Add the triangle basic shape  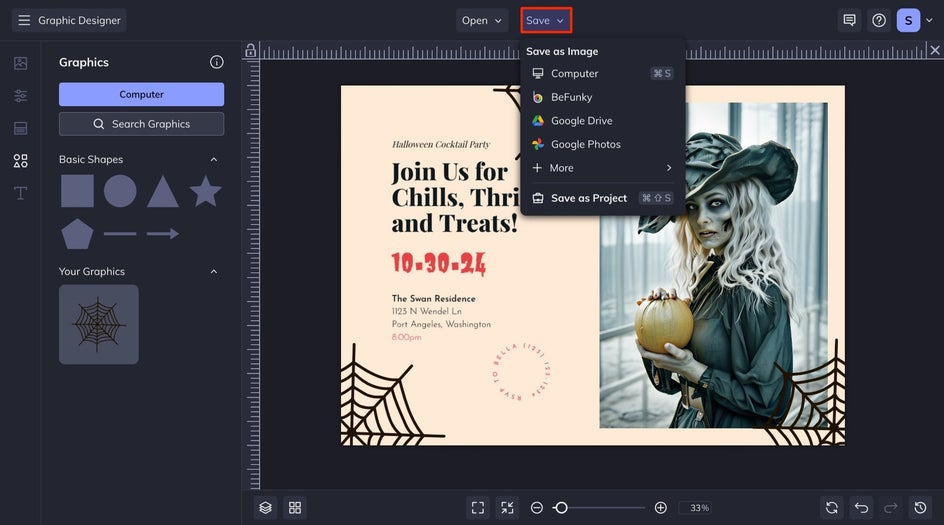coord(163,191)
